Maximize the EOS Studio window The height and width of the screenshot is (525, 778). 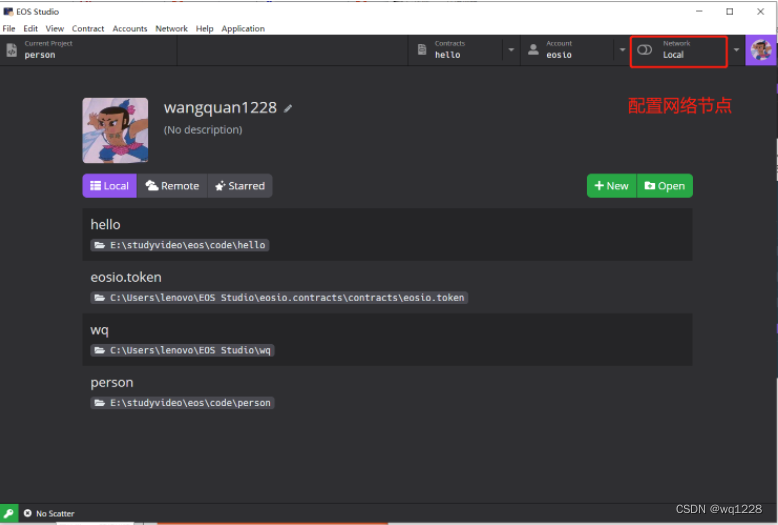[x=729, y=11]
